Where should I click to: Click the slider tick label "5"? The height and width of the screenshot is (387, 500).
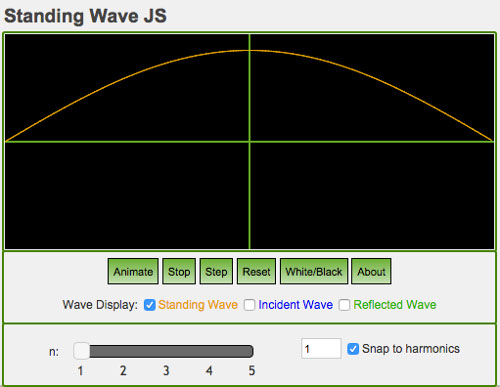[x=252, y=371]
